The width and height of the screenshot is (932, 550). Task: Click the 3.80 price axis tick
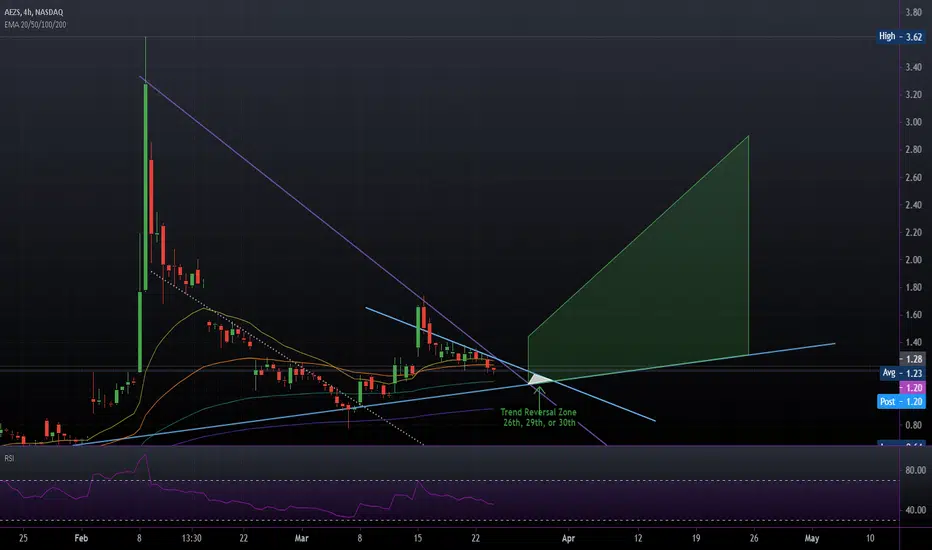click(x=914, y=12)
